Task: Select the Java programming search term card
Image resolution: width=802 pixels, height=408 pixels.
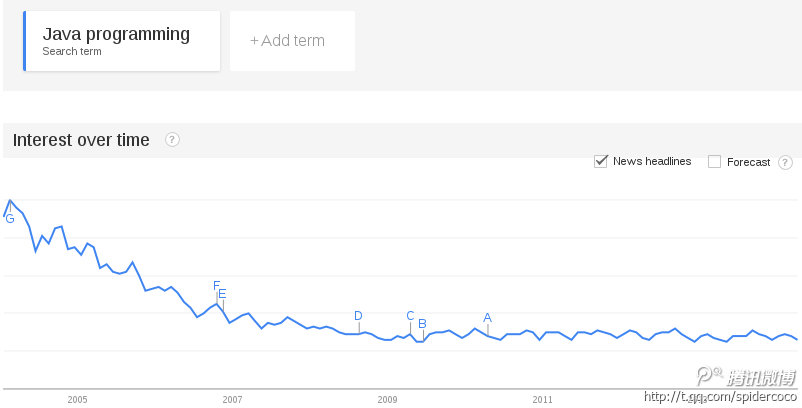Action: [x=122, y=41]
